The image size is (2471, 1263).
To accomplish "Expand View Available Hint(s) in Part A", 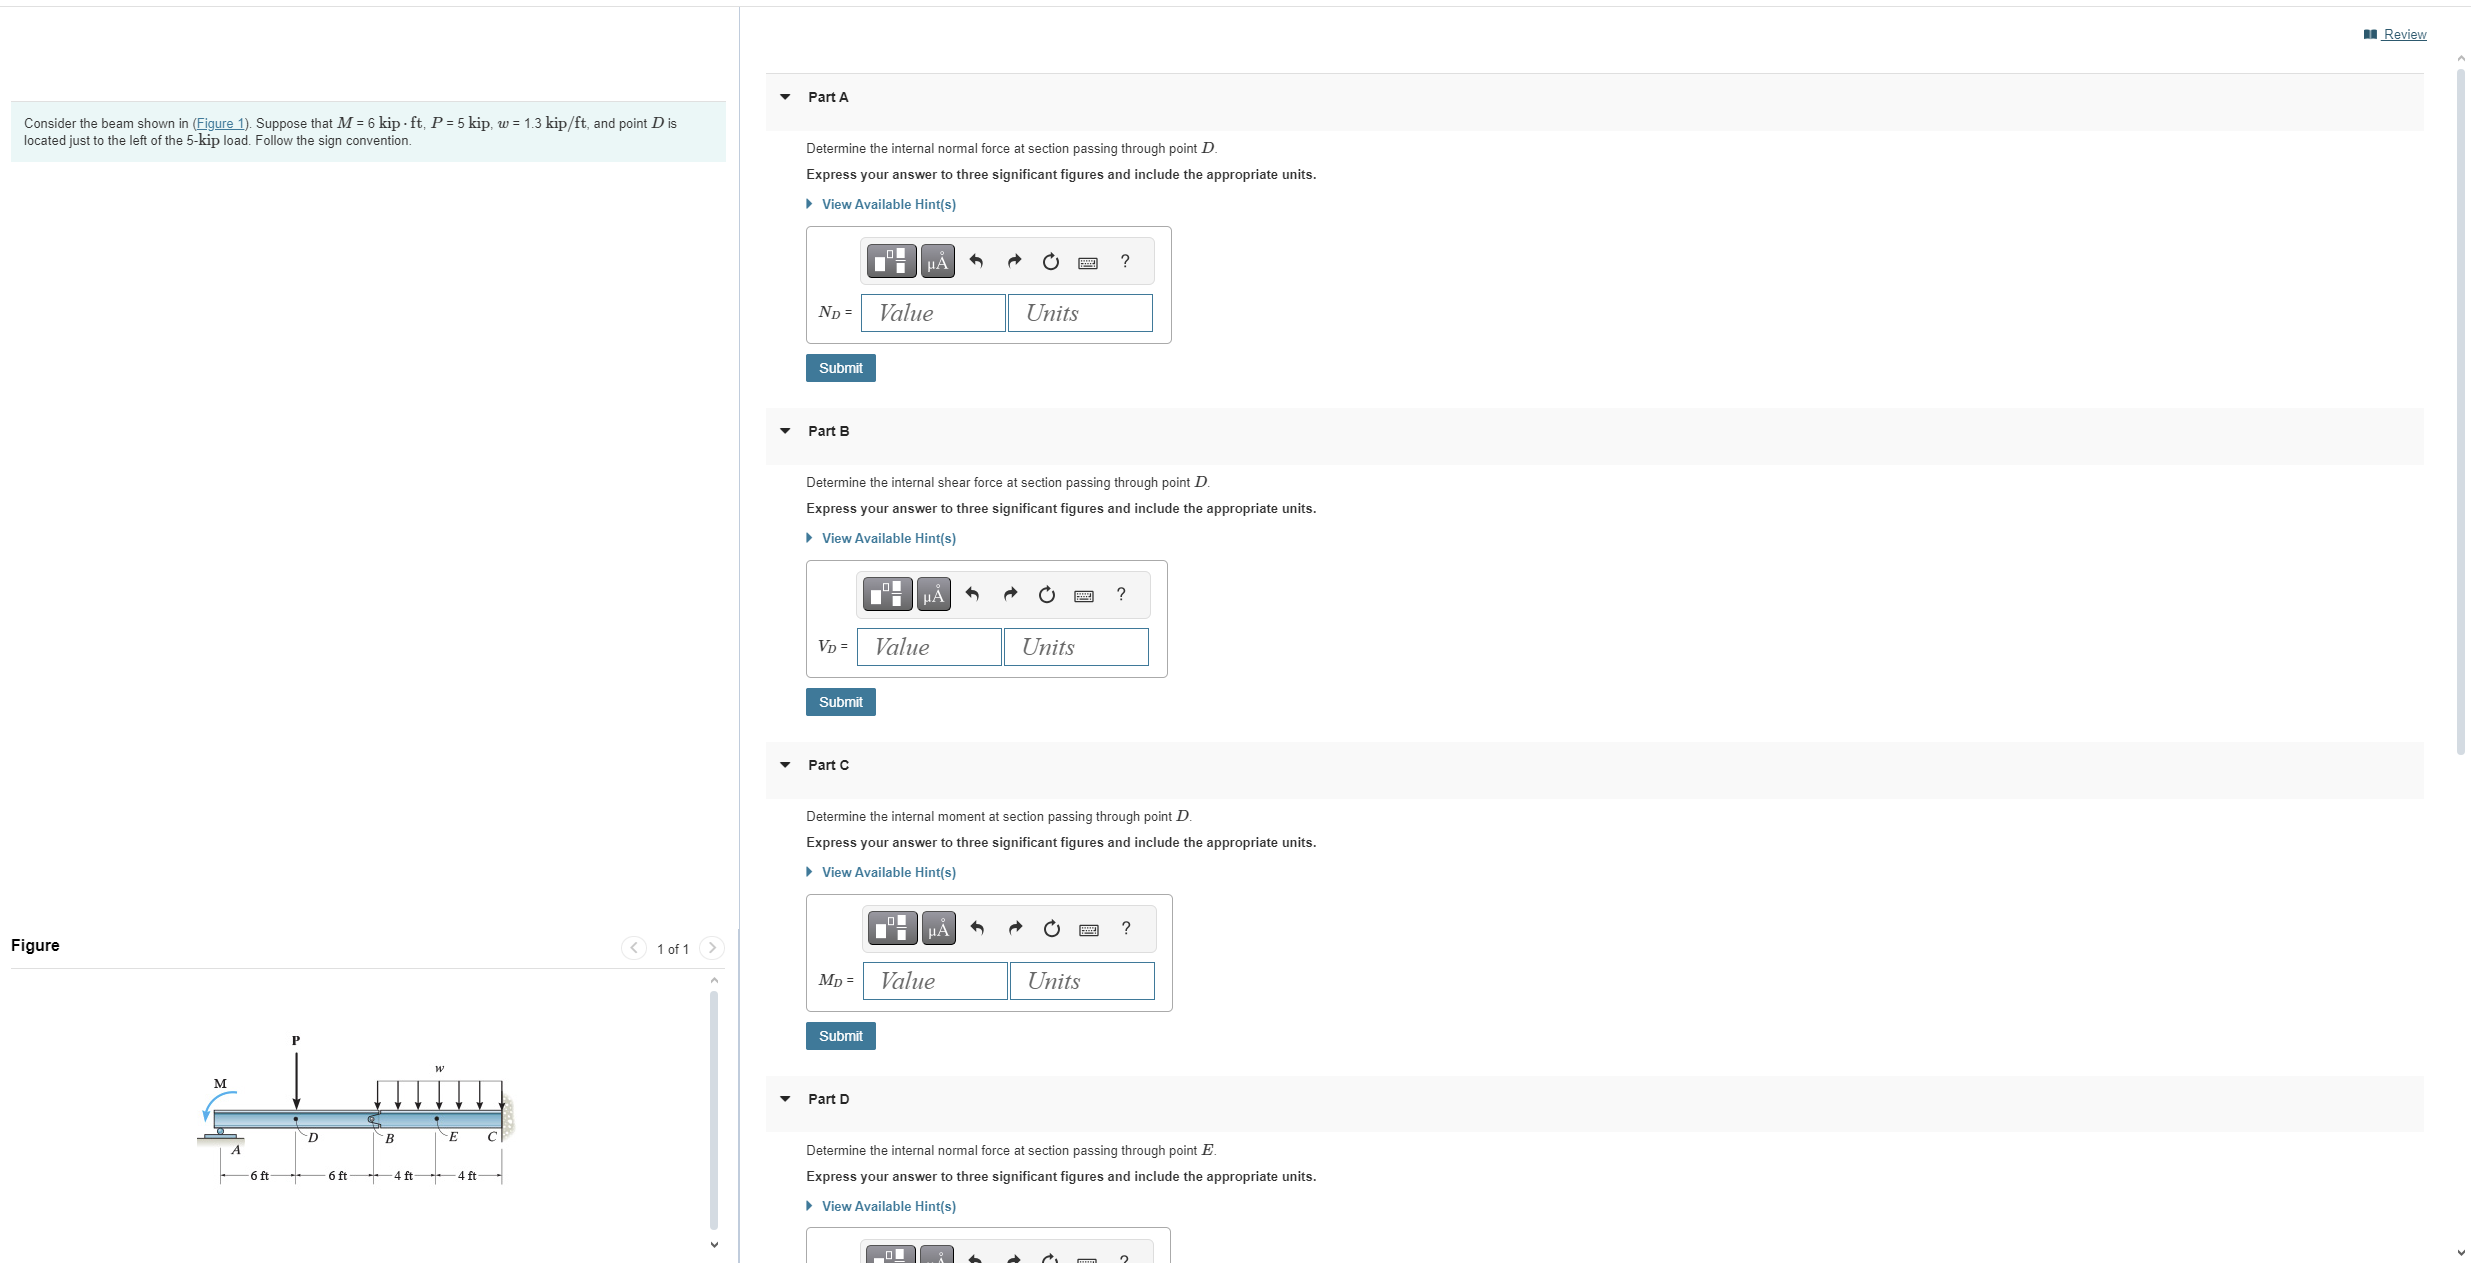I will [888, 204].
